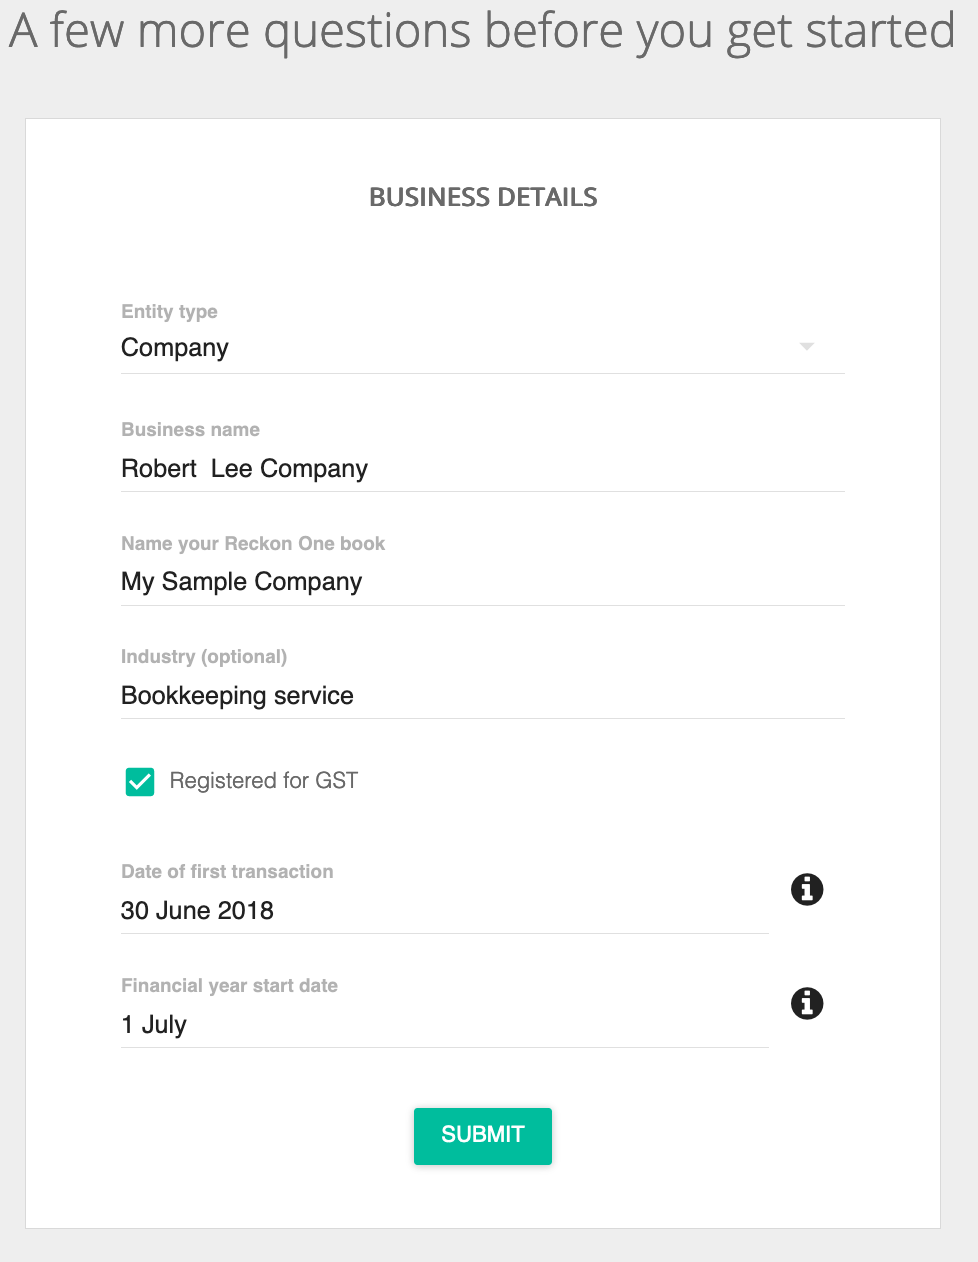Open the date picker showing 30 June 2018
978x1262 pixels.
click(444, 911)
